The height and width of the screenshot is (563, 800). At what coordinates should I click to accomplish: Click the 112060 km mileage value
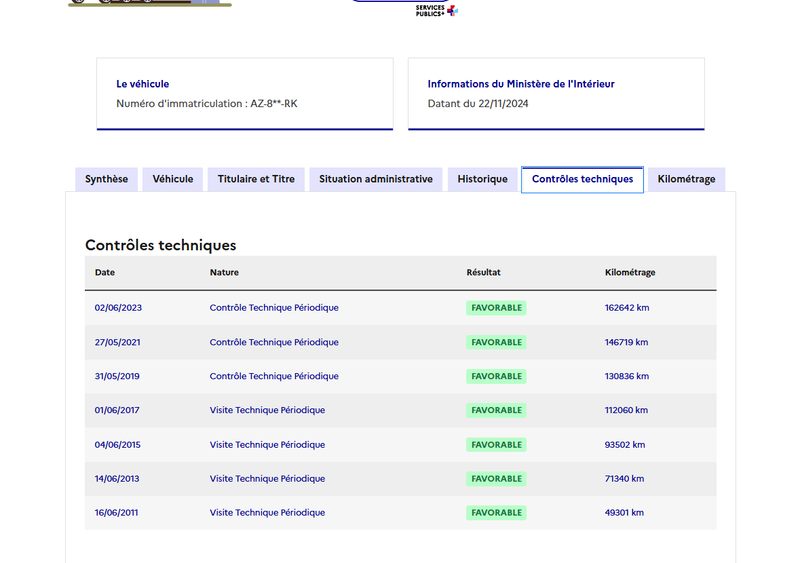[627, 410]
